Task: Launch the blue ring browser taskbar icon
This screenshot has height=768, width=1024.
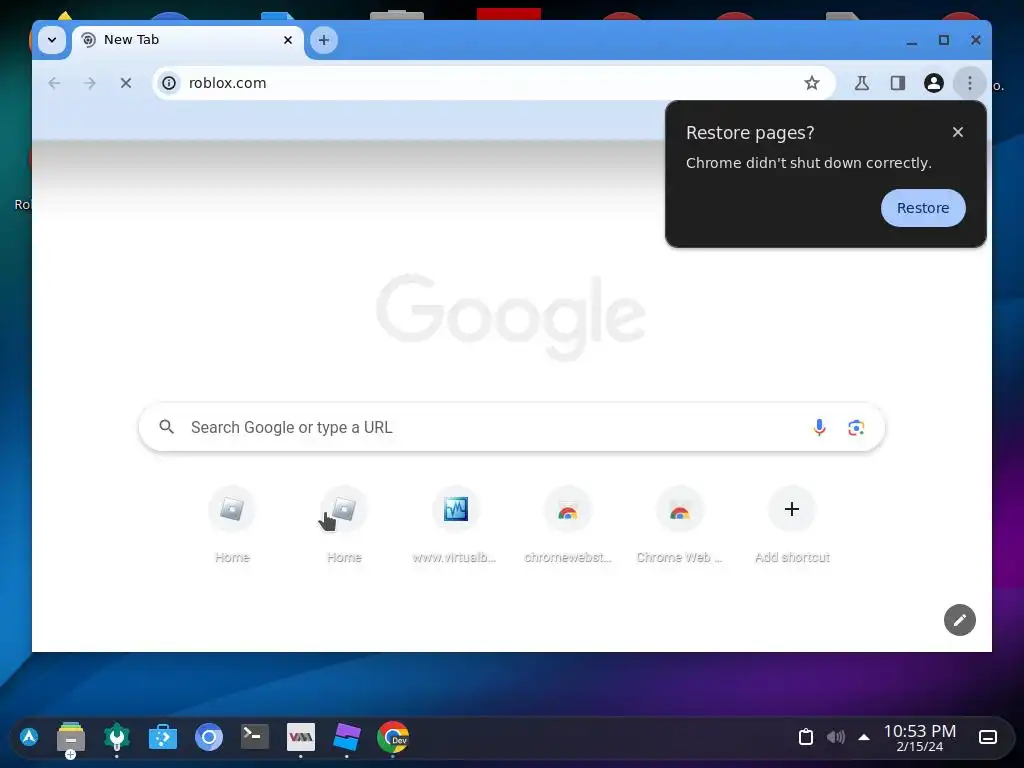Action: tap(209, 737)
